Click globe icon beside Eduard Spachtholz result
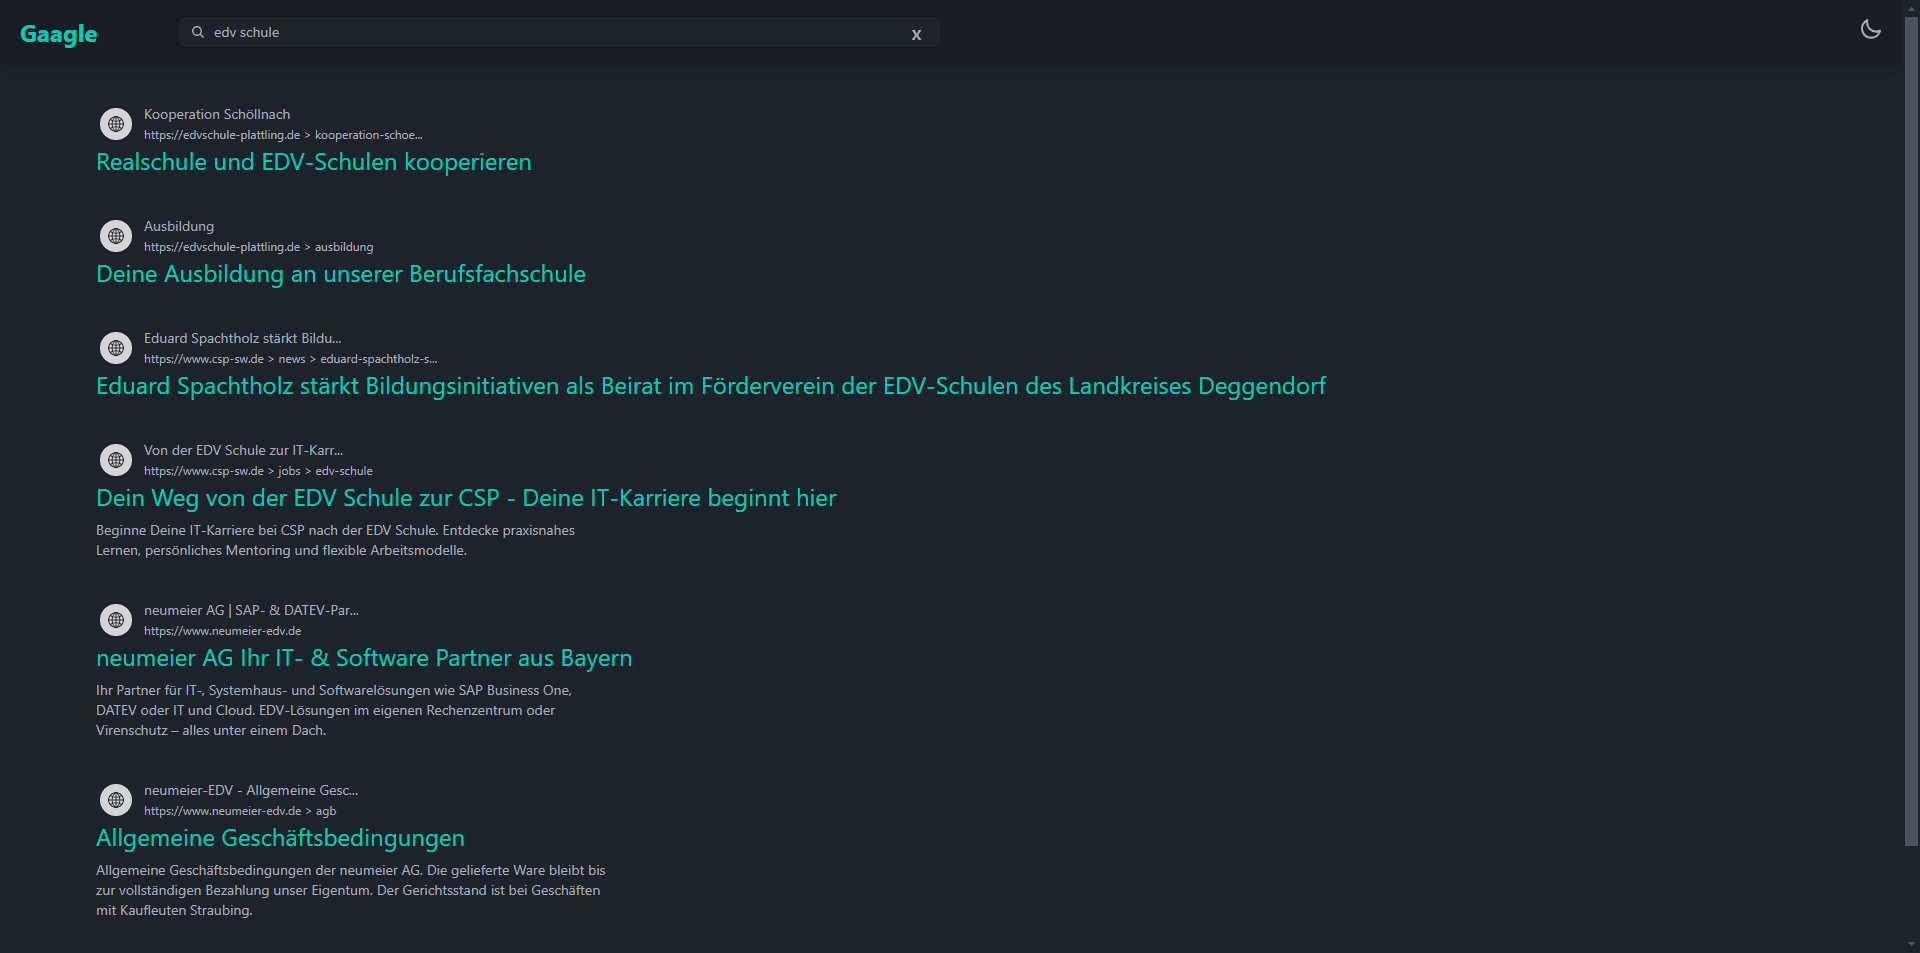Image resolution: width=1920 pixels, height=953 pixels. [116, 348]
